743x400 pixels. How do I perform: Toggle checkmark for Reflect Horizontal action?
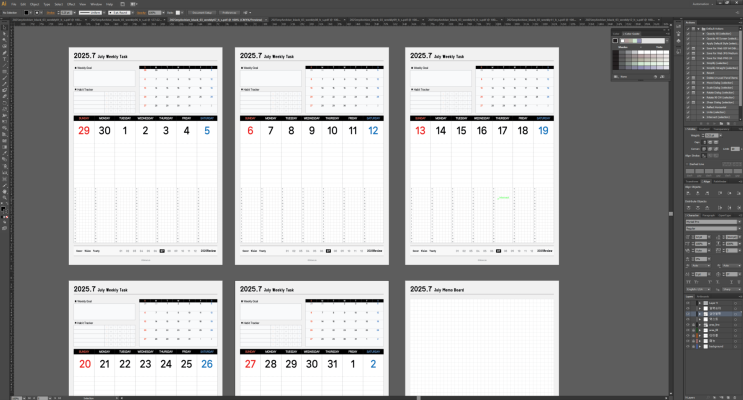(688, 107)
